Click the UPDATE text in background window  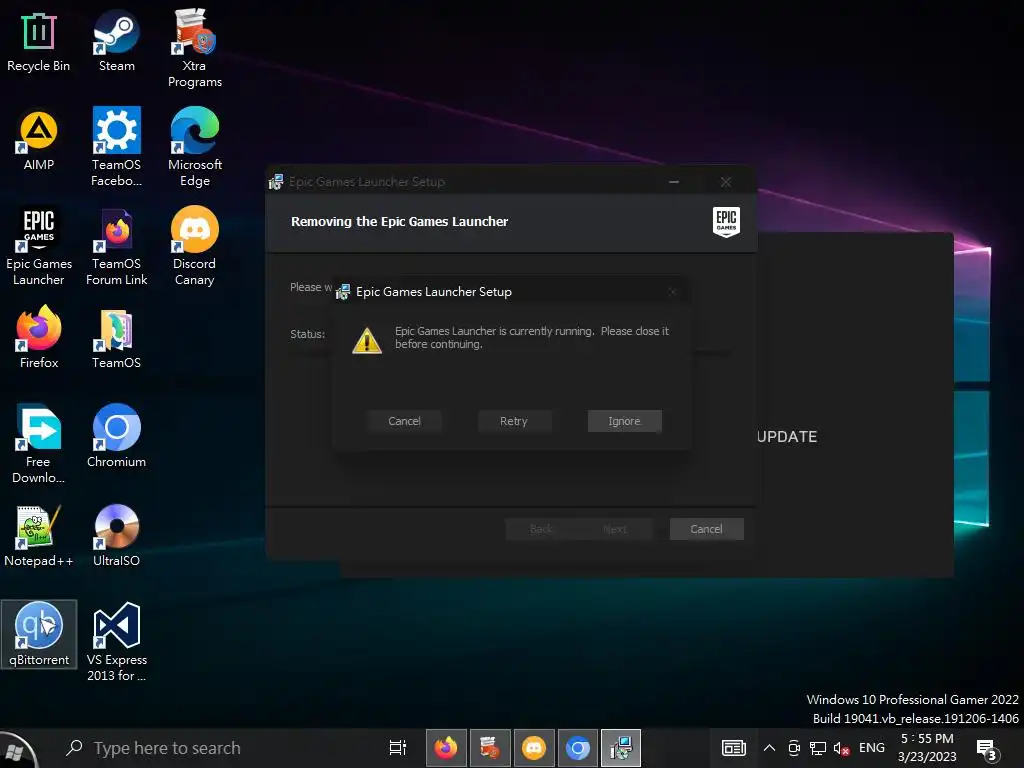point(787,437)
